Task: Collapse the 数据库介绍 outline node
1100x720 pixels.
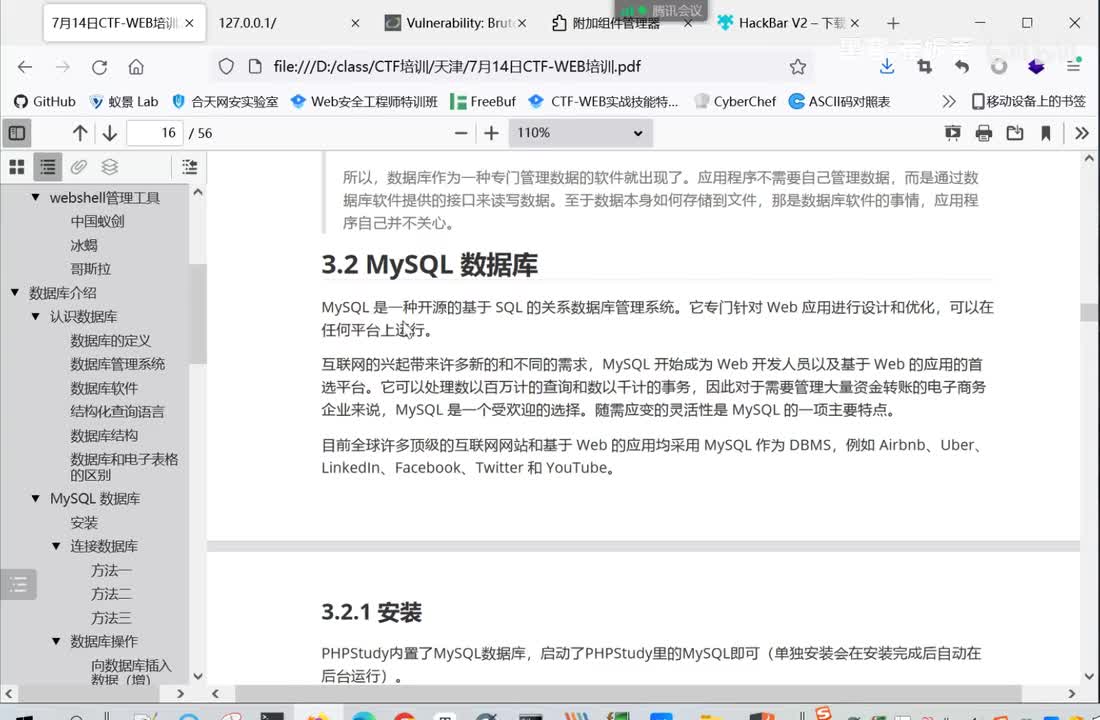Action: pos(15,292)
